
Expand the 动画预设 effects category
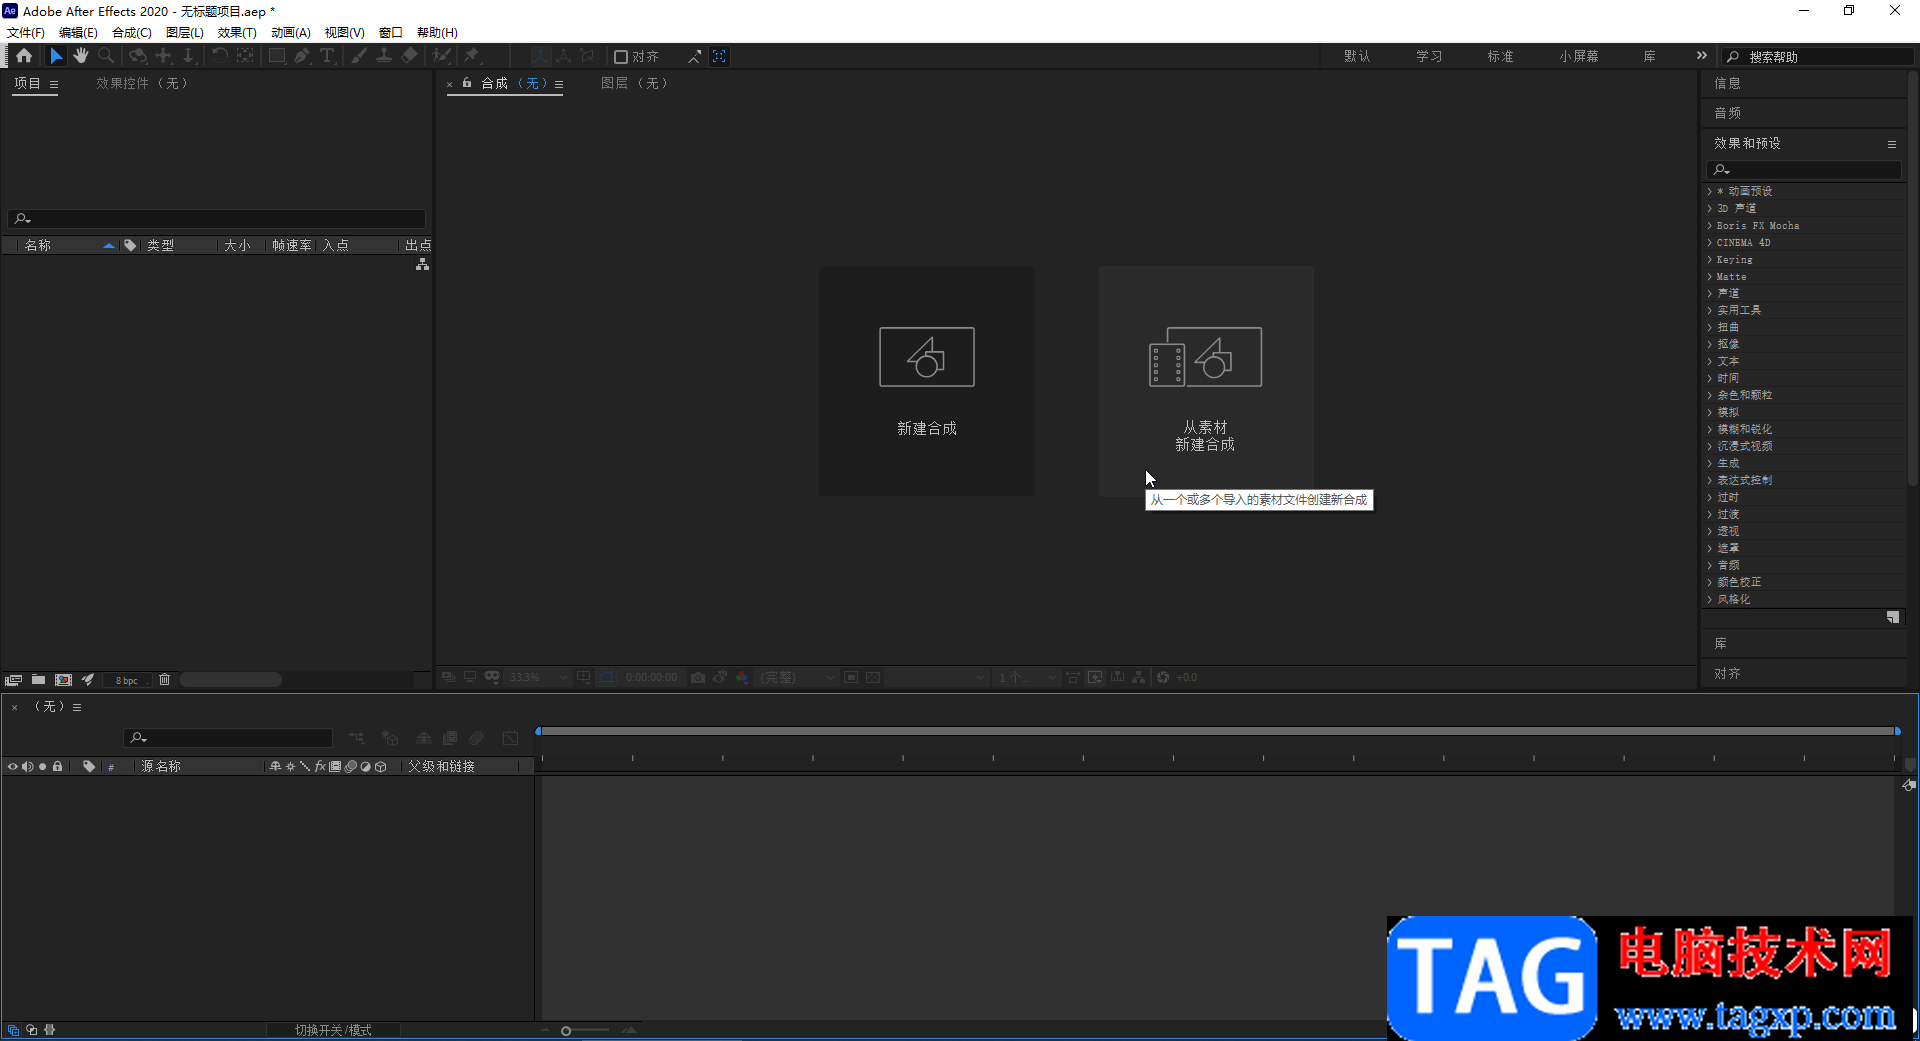pos(1709,191)
